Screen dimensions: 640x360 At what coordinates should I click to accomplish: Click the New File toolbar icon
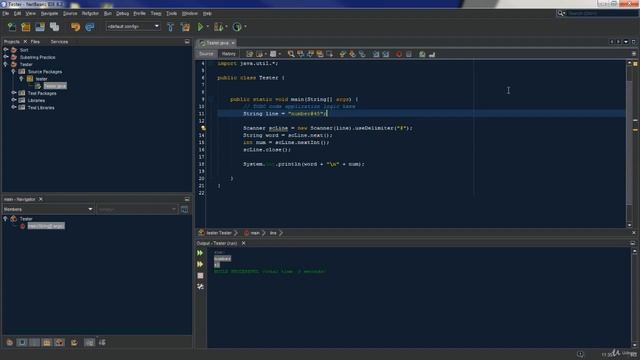tap(12, 27)
